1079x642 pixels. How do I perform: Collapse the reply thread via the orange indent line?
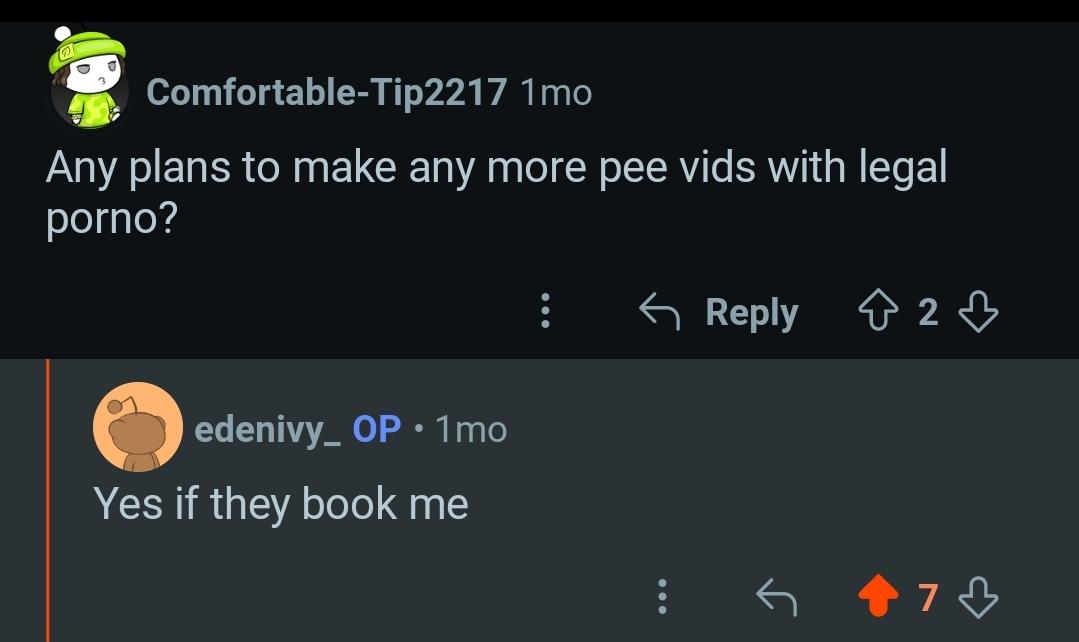click(x=47, y=500)
